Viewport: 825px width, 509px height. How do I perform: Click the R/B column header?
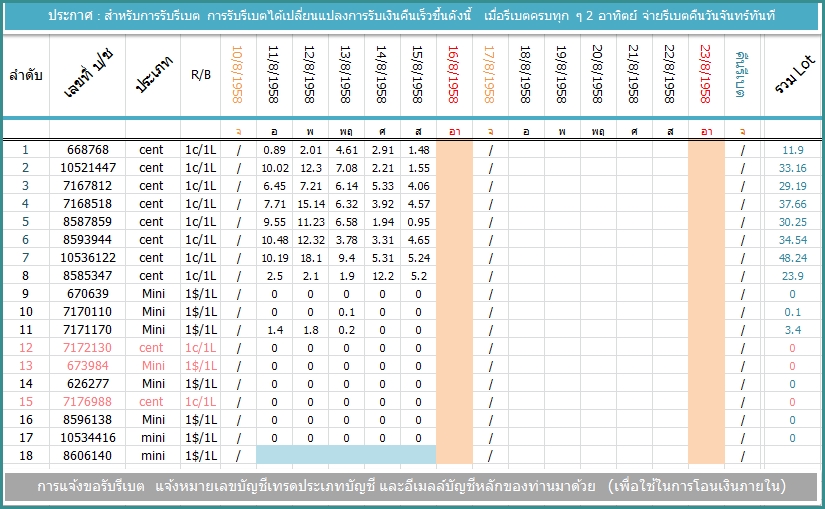(200, 75)
